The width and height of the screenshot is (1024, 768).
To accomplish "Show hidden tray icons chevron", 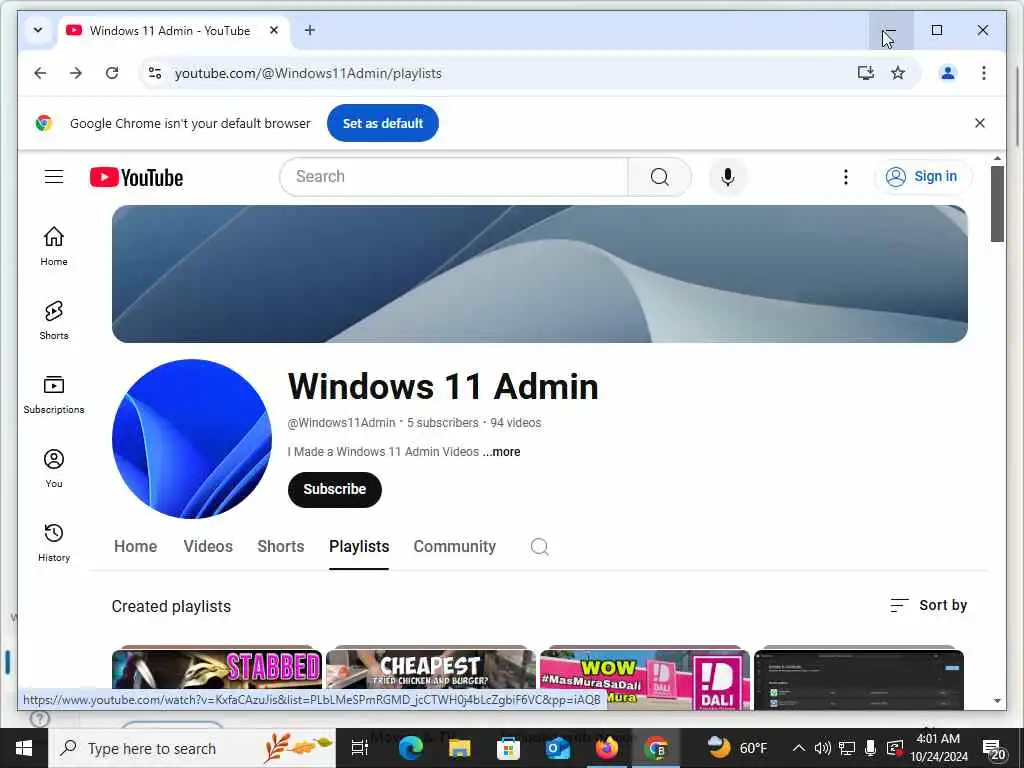I will [x=798, y=748].
